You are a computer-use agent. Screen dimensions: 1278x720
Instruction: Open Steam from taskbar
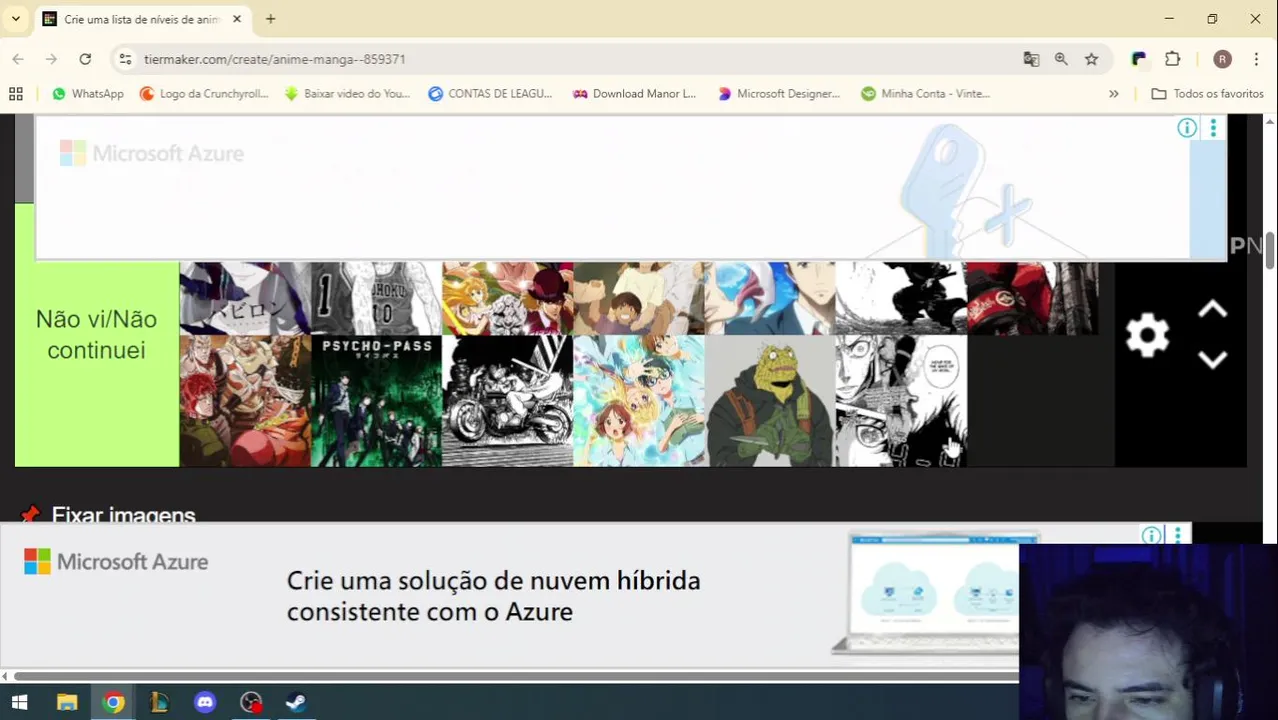click(x=296, y=702)
